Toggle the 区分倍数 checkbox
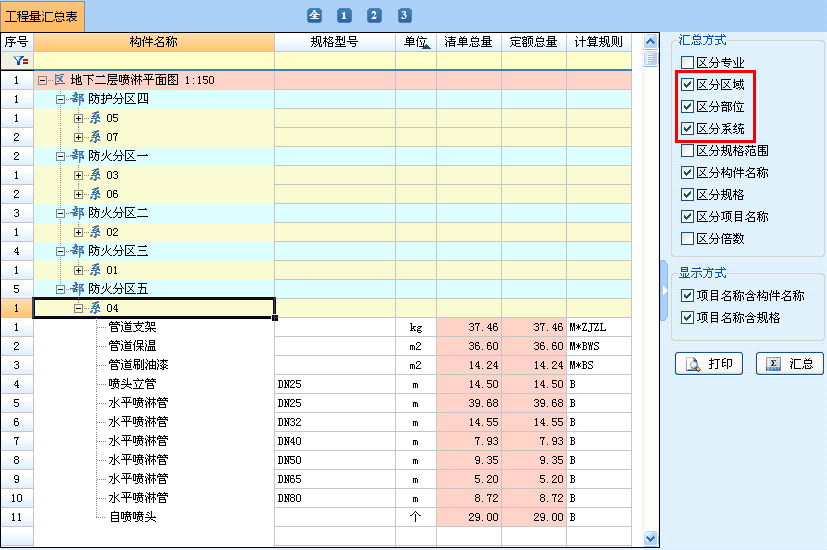The width and height of the screenshot is (827, 550). [x=687, y=239]
